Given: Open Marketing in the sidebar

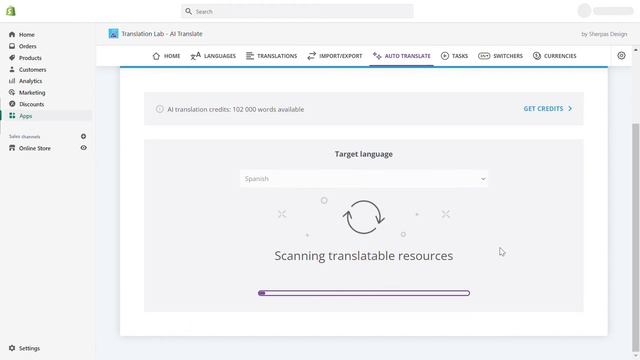Looking at the screenshot, I should (32, 93).
